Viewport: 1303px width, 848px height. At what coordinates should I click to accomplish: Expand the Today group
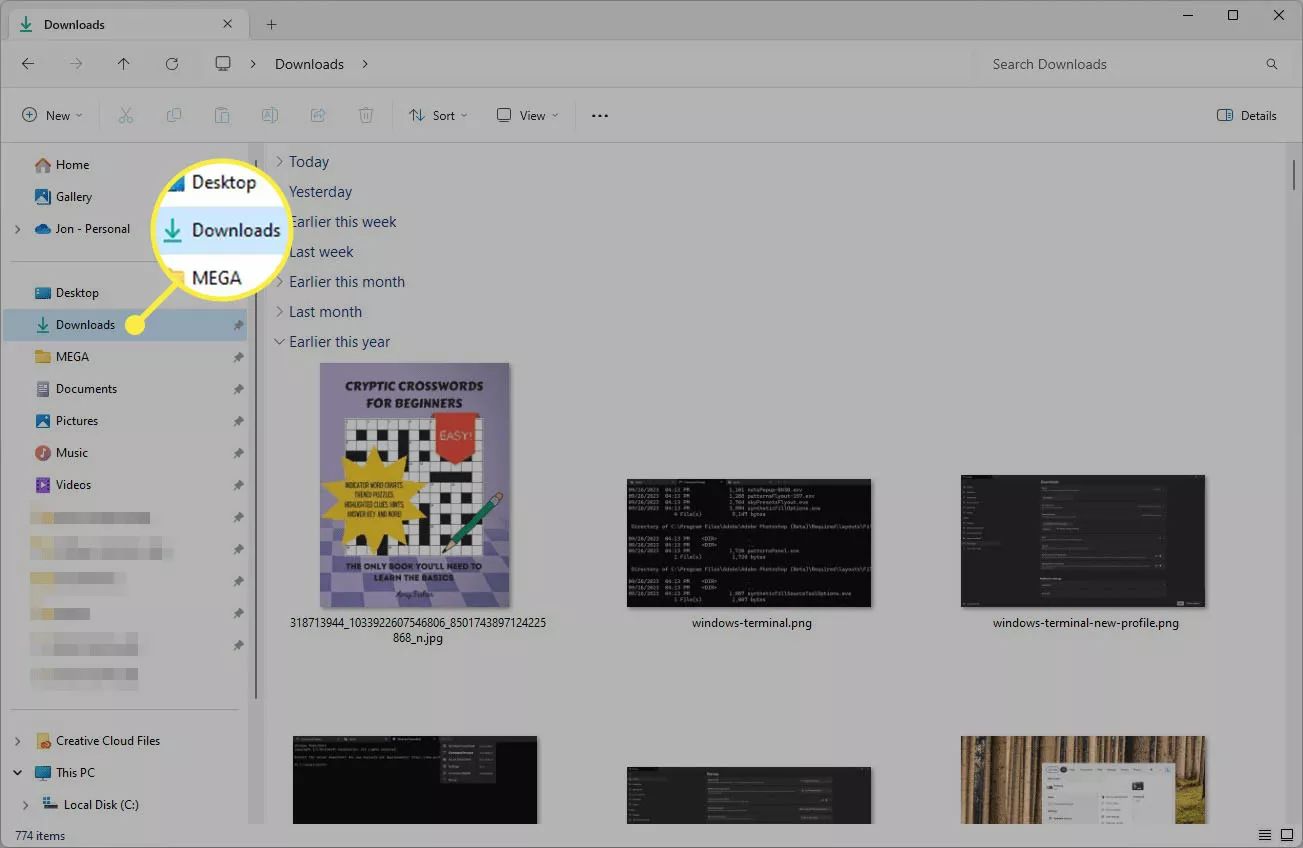tap(280, 162)
